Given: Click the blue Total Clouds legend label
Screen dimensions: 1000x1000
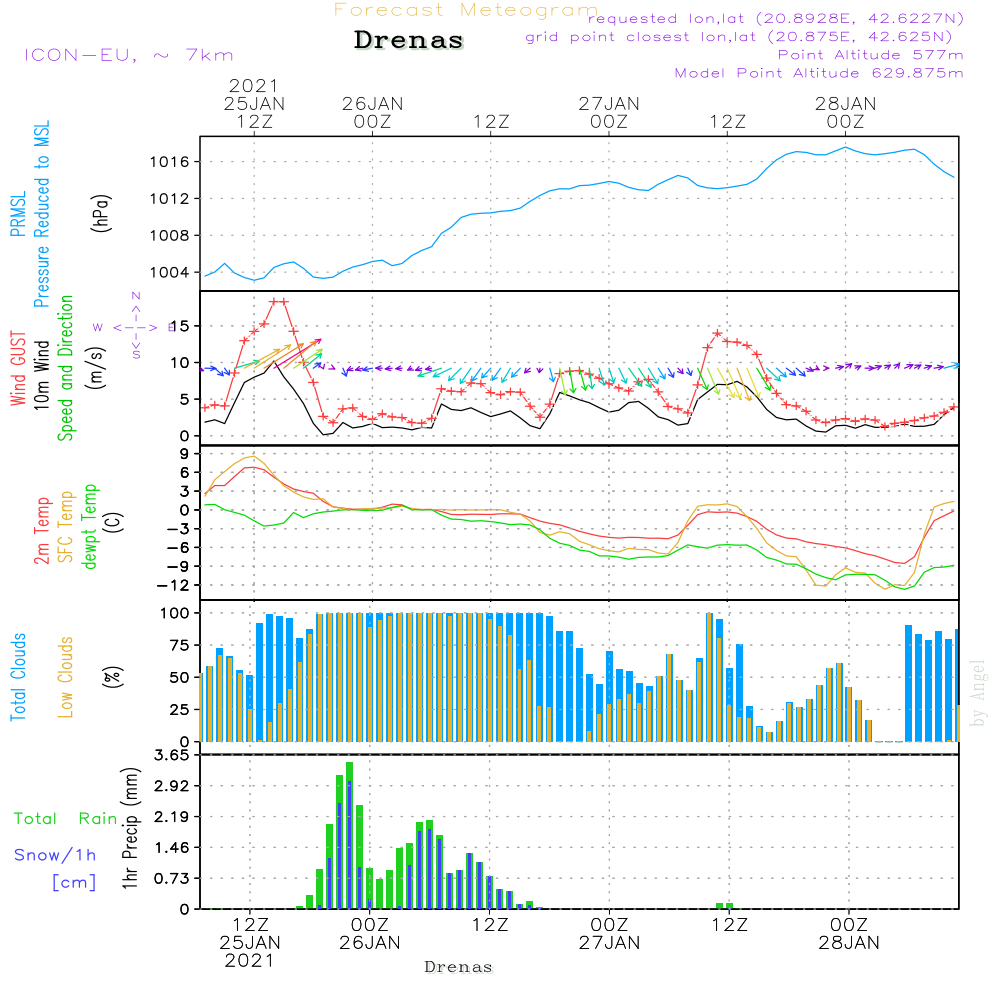Looking at the screenshot, I should tap(17, 677).
